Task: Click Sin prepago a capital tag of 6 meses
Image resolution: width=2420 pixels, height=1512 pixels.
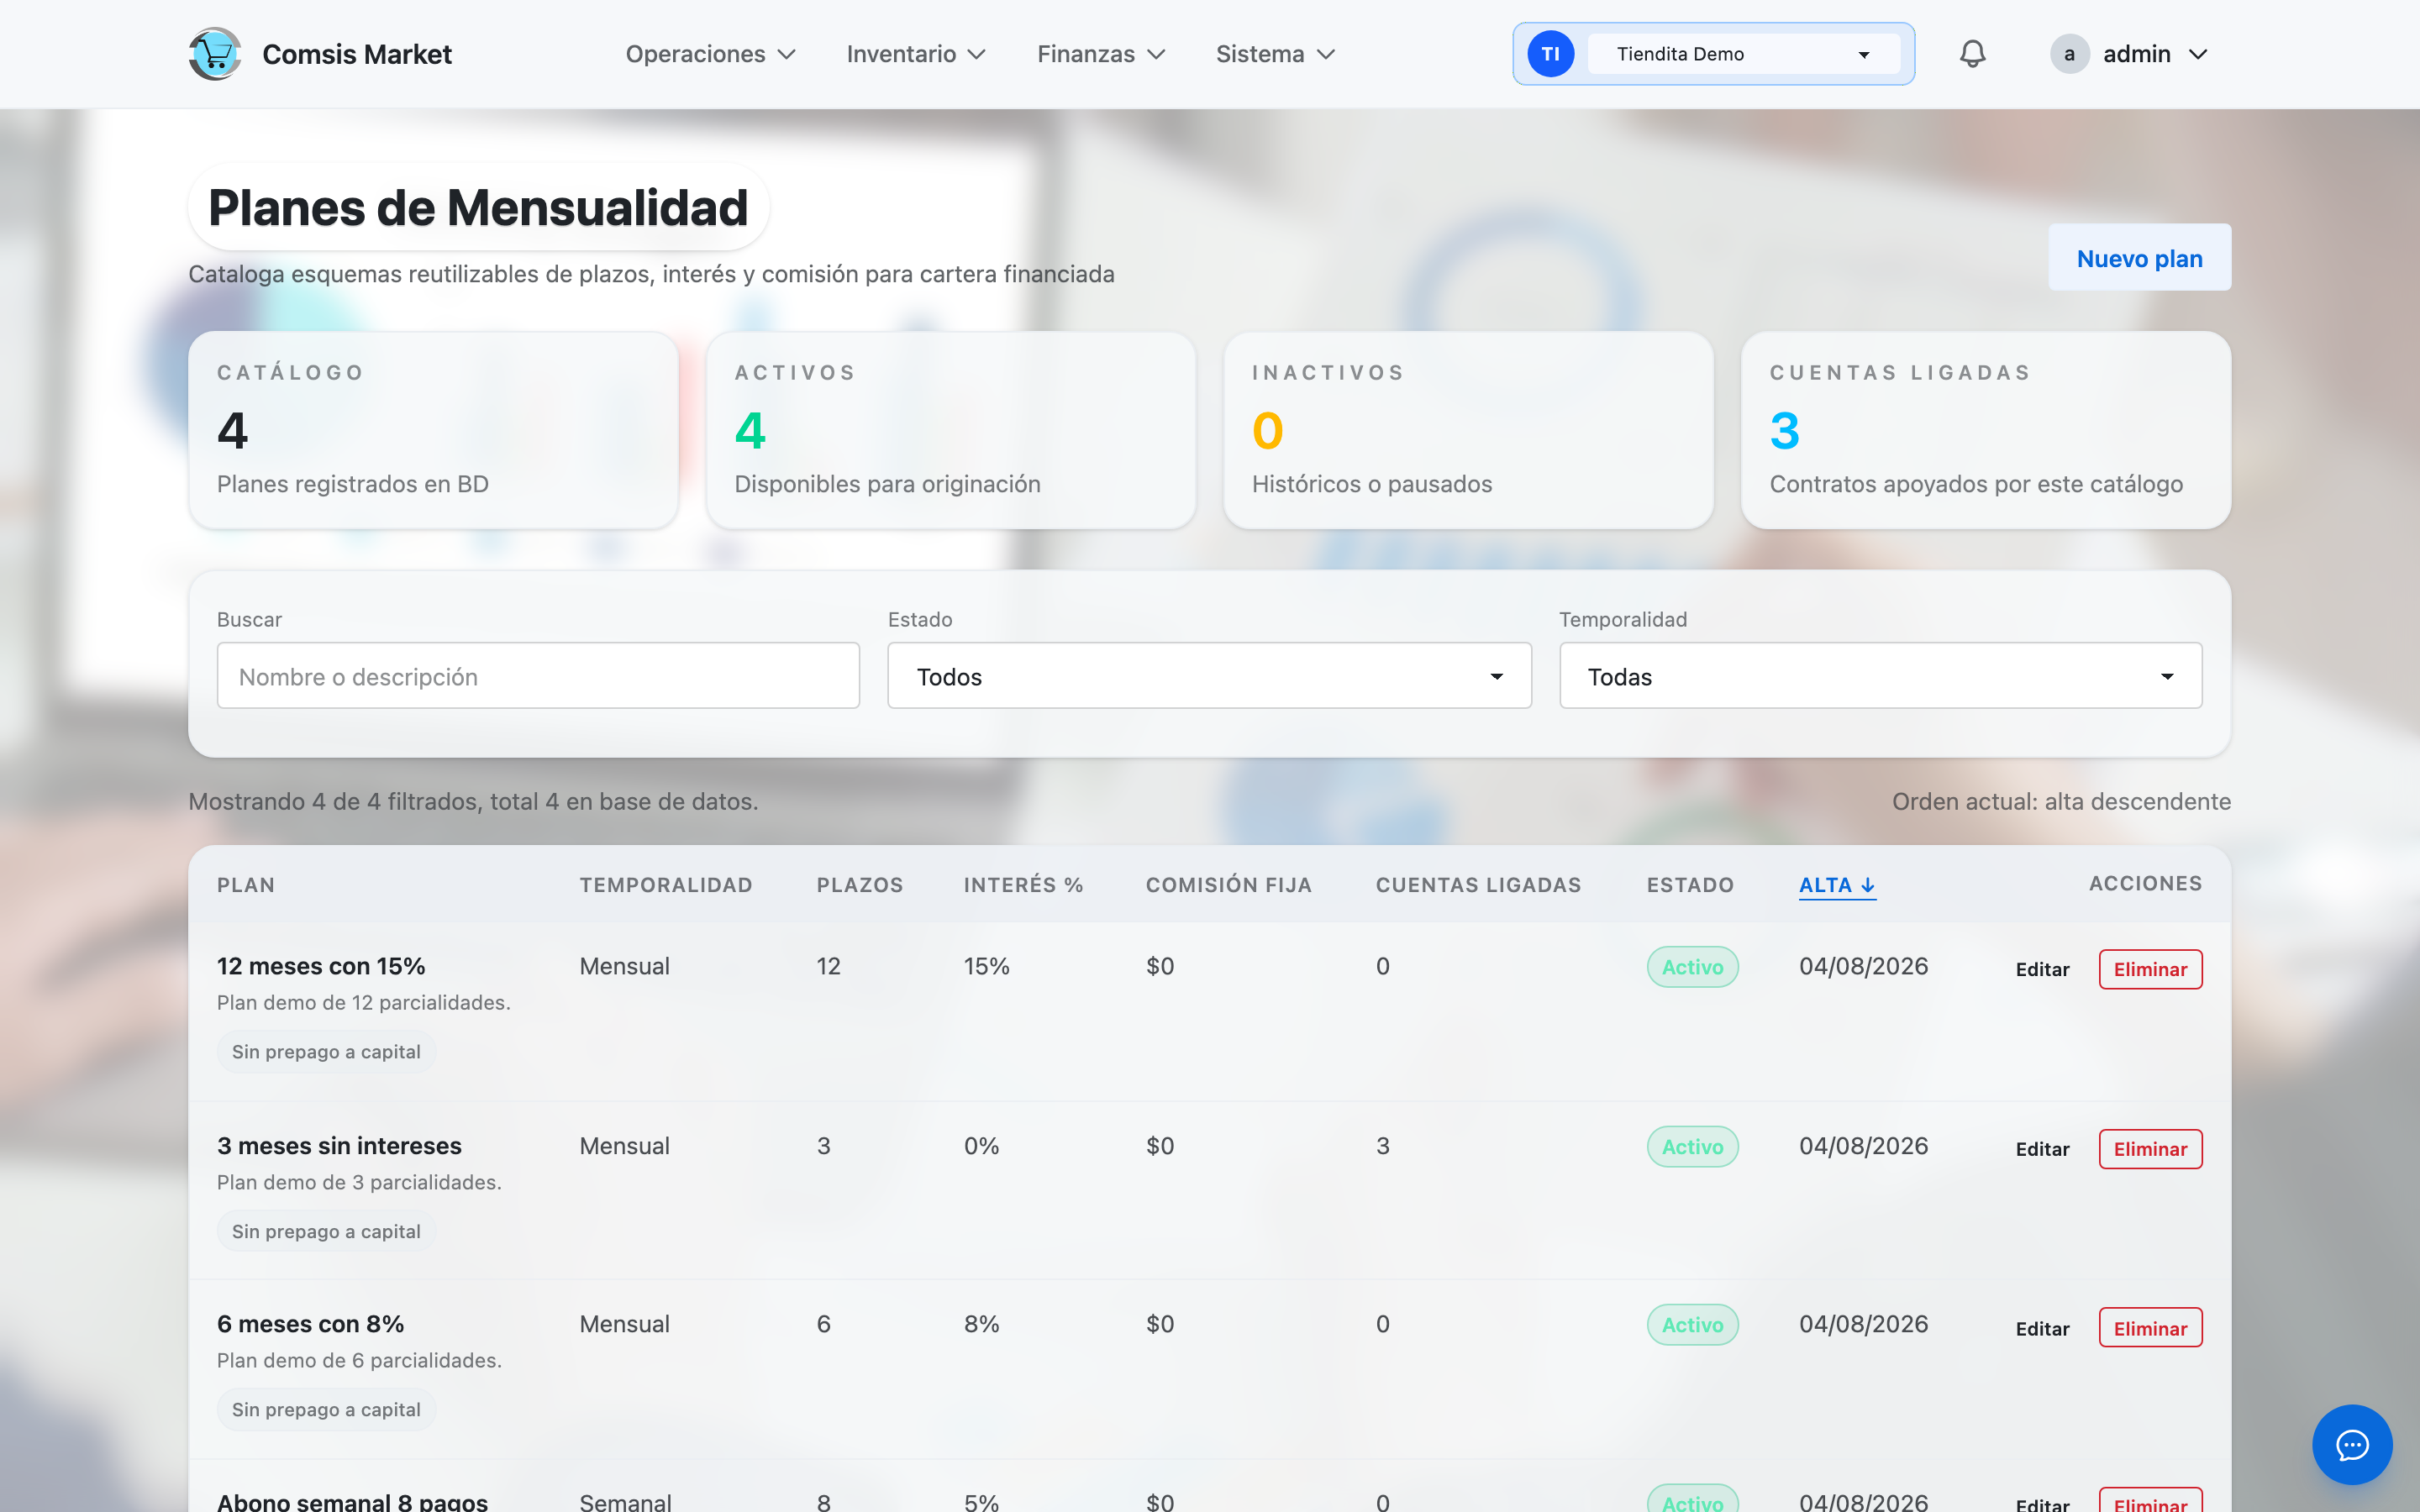Action: click(x=326, y=1410)
